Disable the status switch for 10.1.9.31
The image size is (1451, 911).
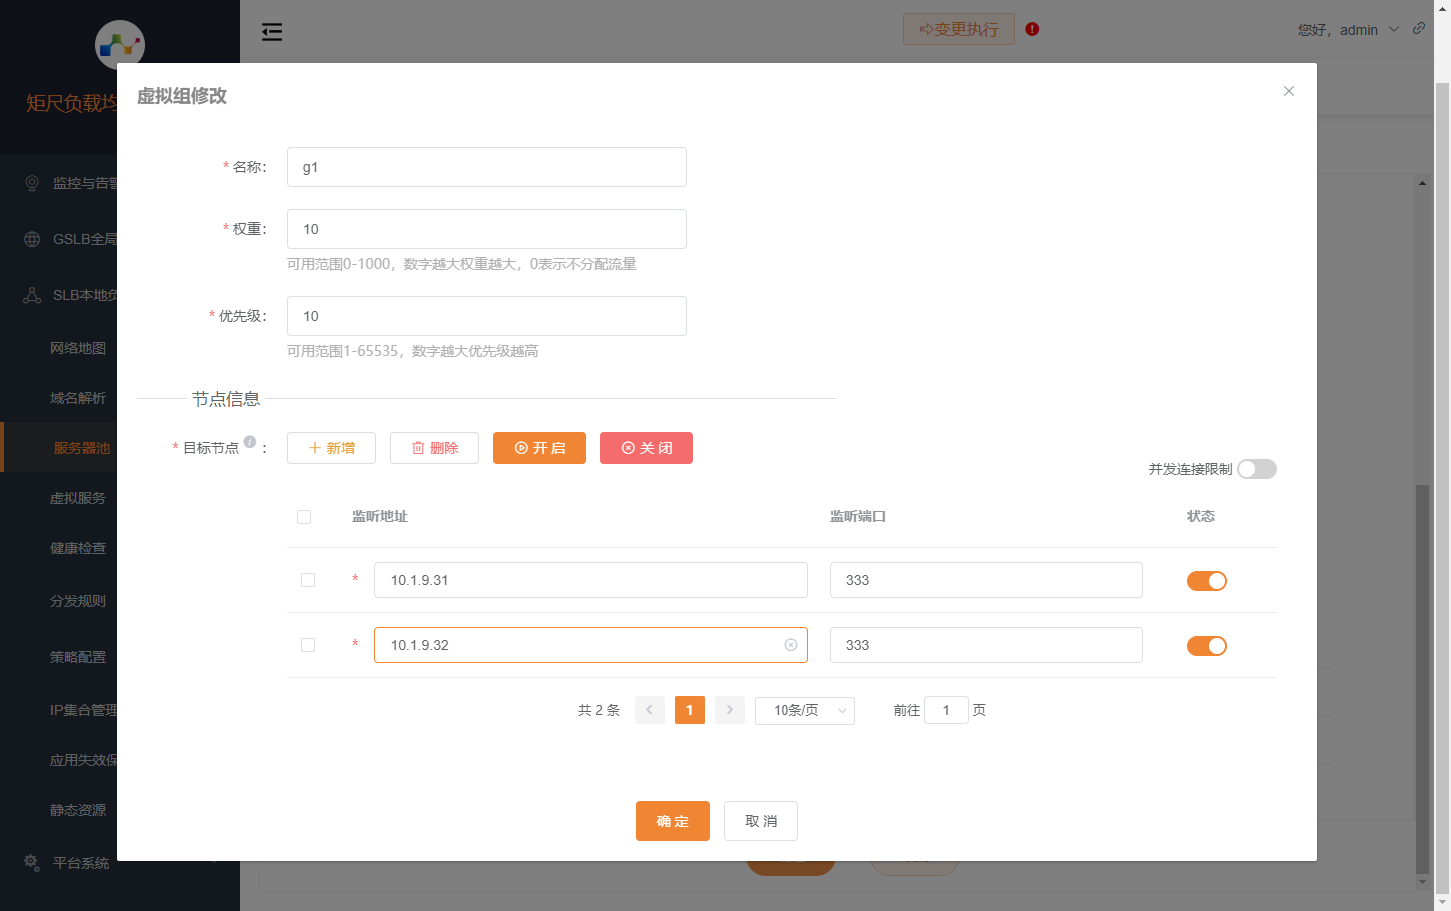[x=1206, y=581]
